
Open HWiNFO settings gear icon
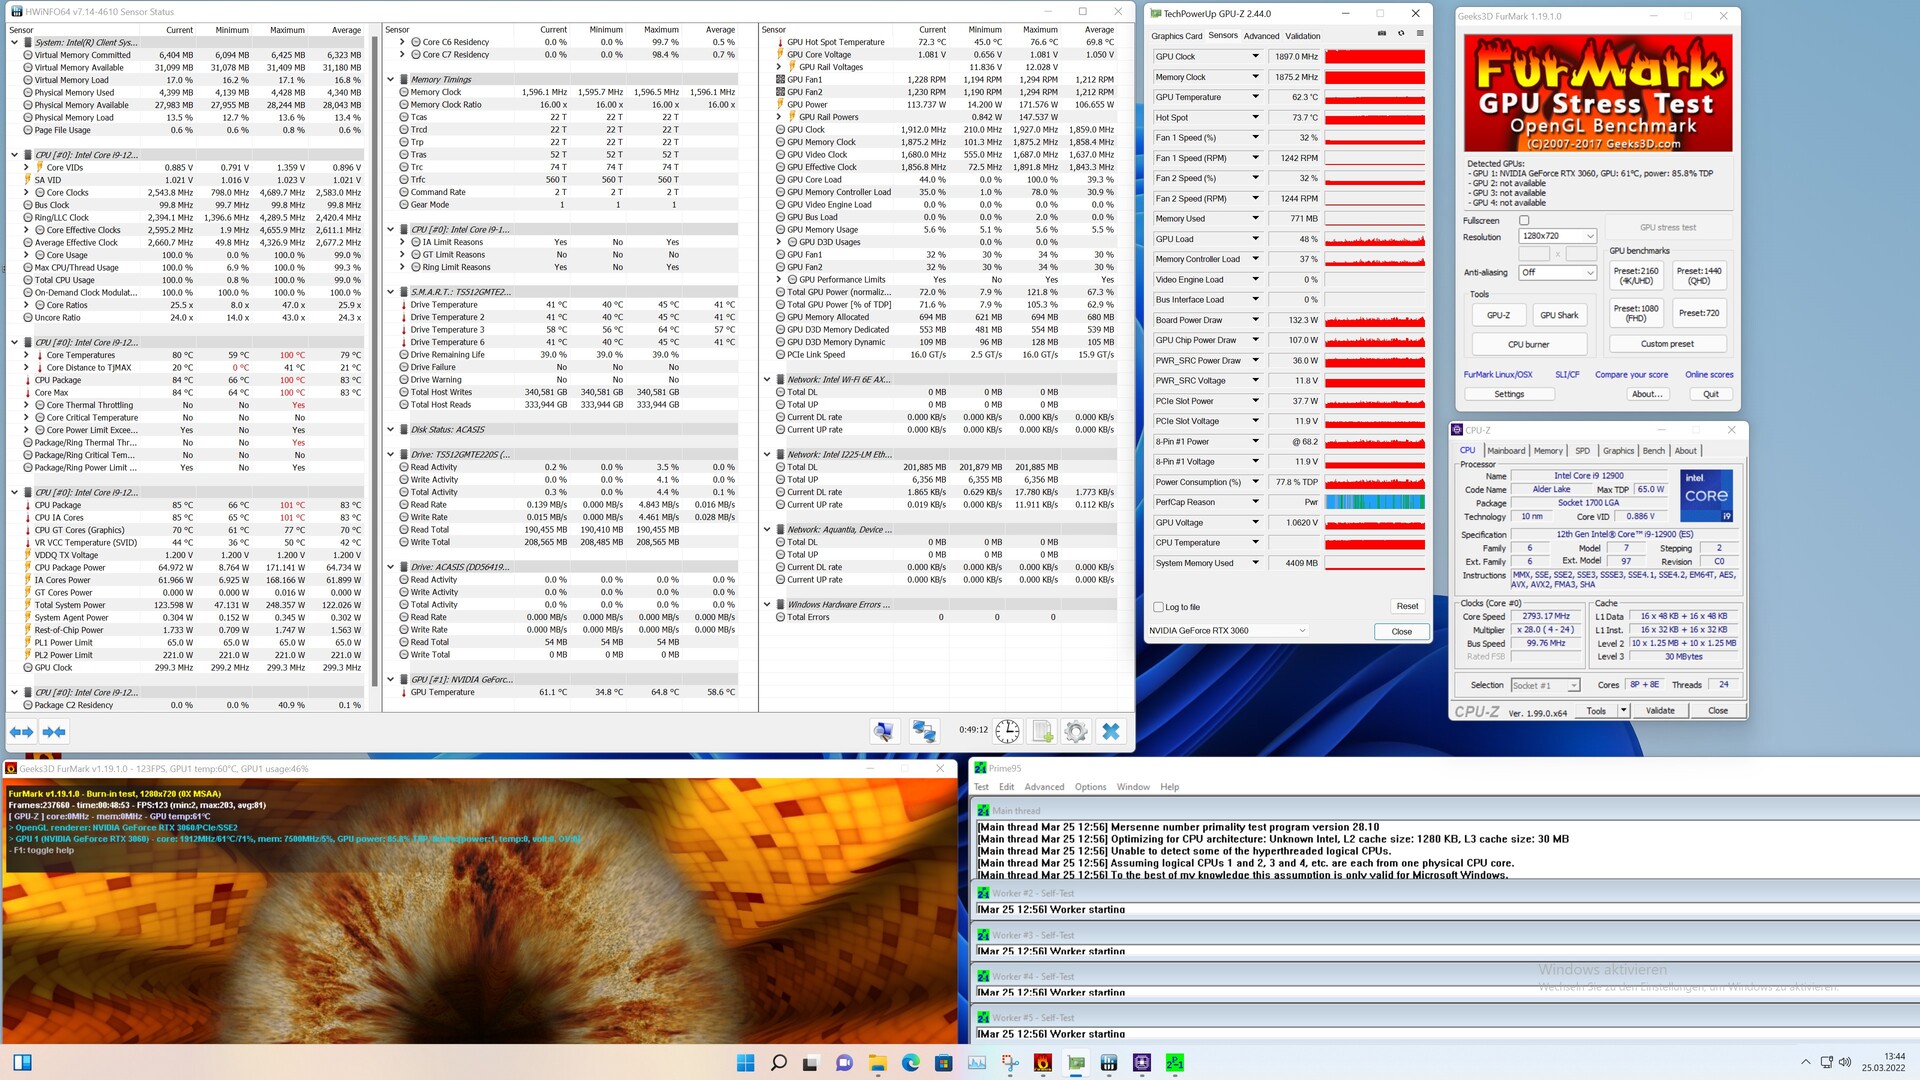pyautogui.click(x=1076, y=732)
